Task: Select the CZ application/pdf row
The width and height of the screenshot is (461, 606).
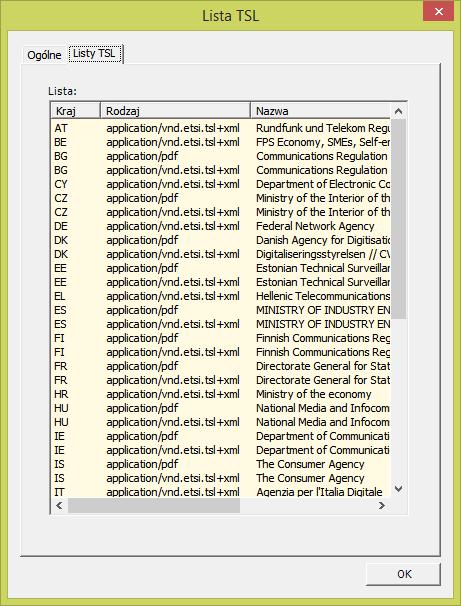Action: (221, 198)
